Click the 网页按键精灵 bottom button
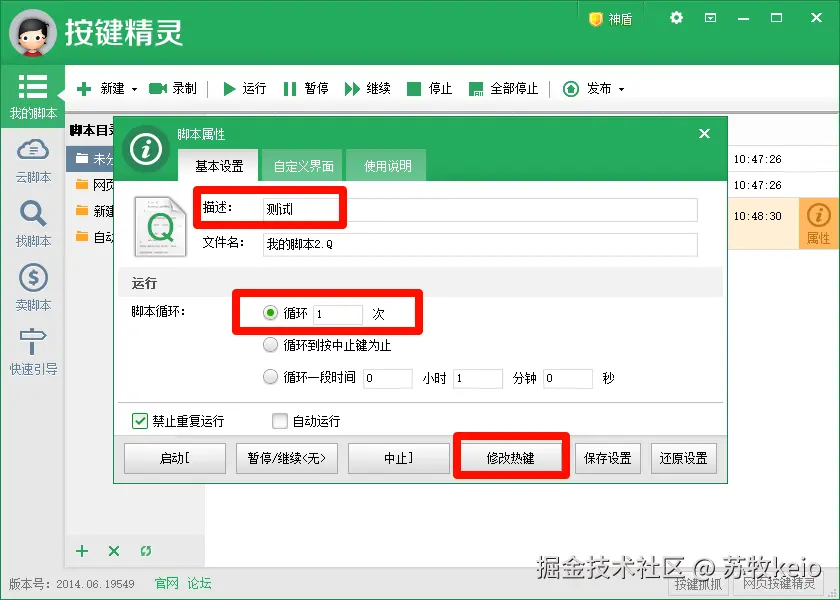The image size is (840, 600). (779, 584)
